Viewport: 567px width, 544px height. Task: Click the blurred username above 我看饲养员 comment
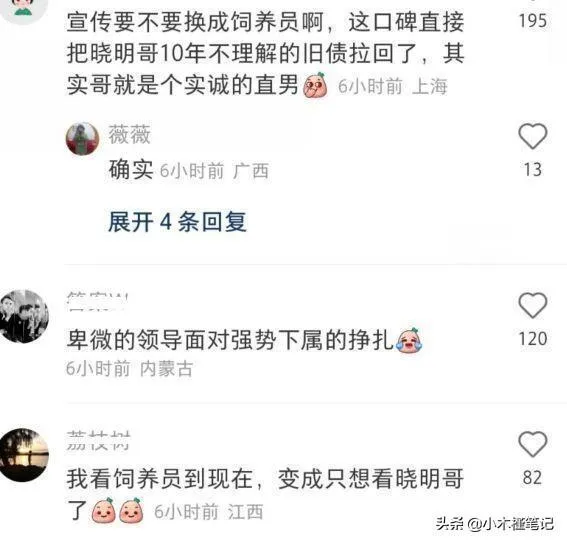98,440
